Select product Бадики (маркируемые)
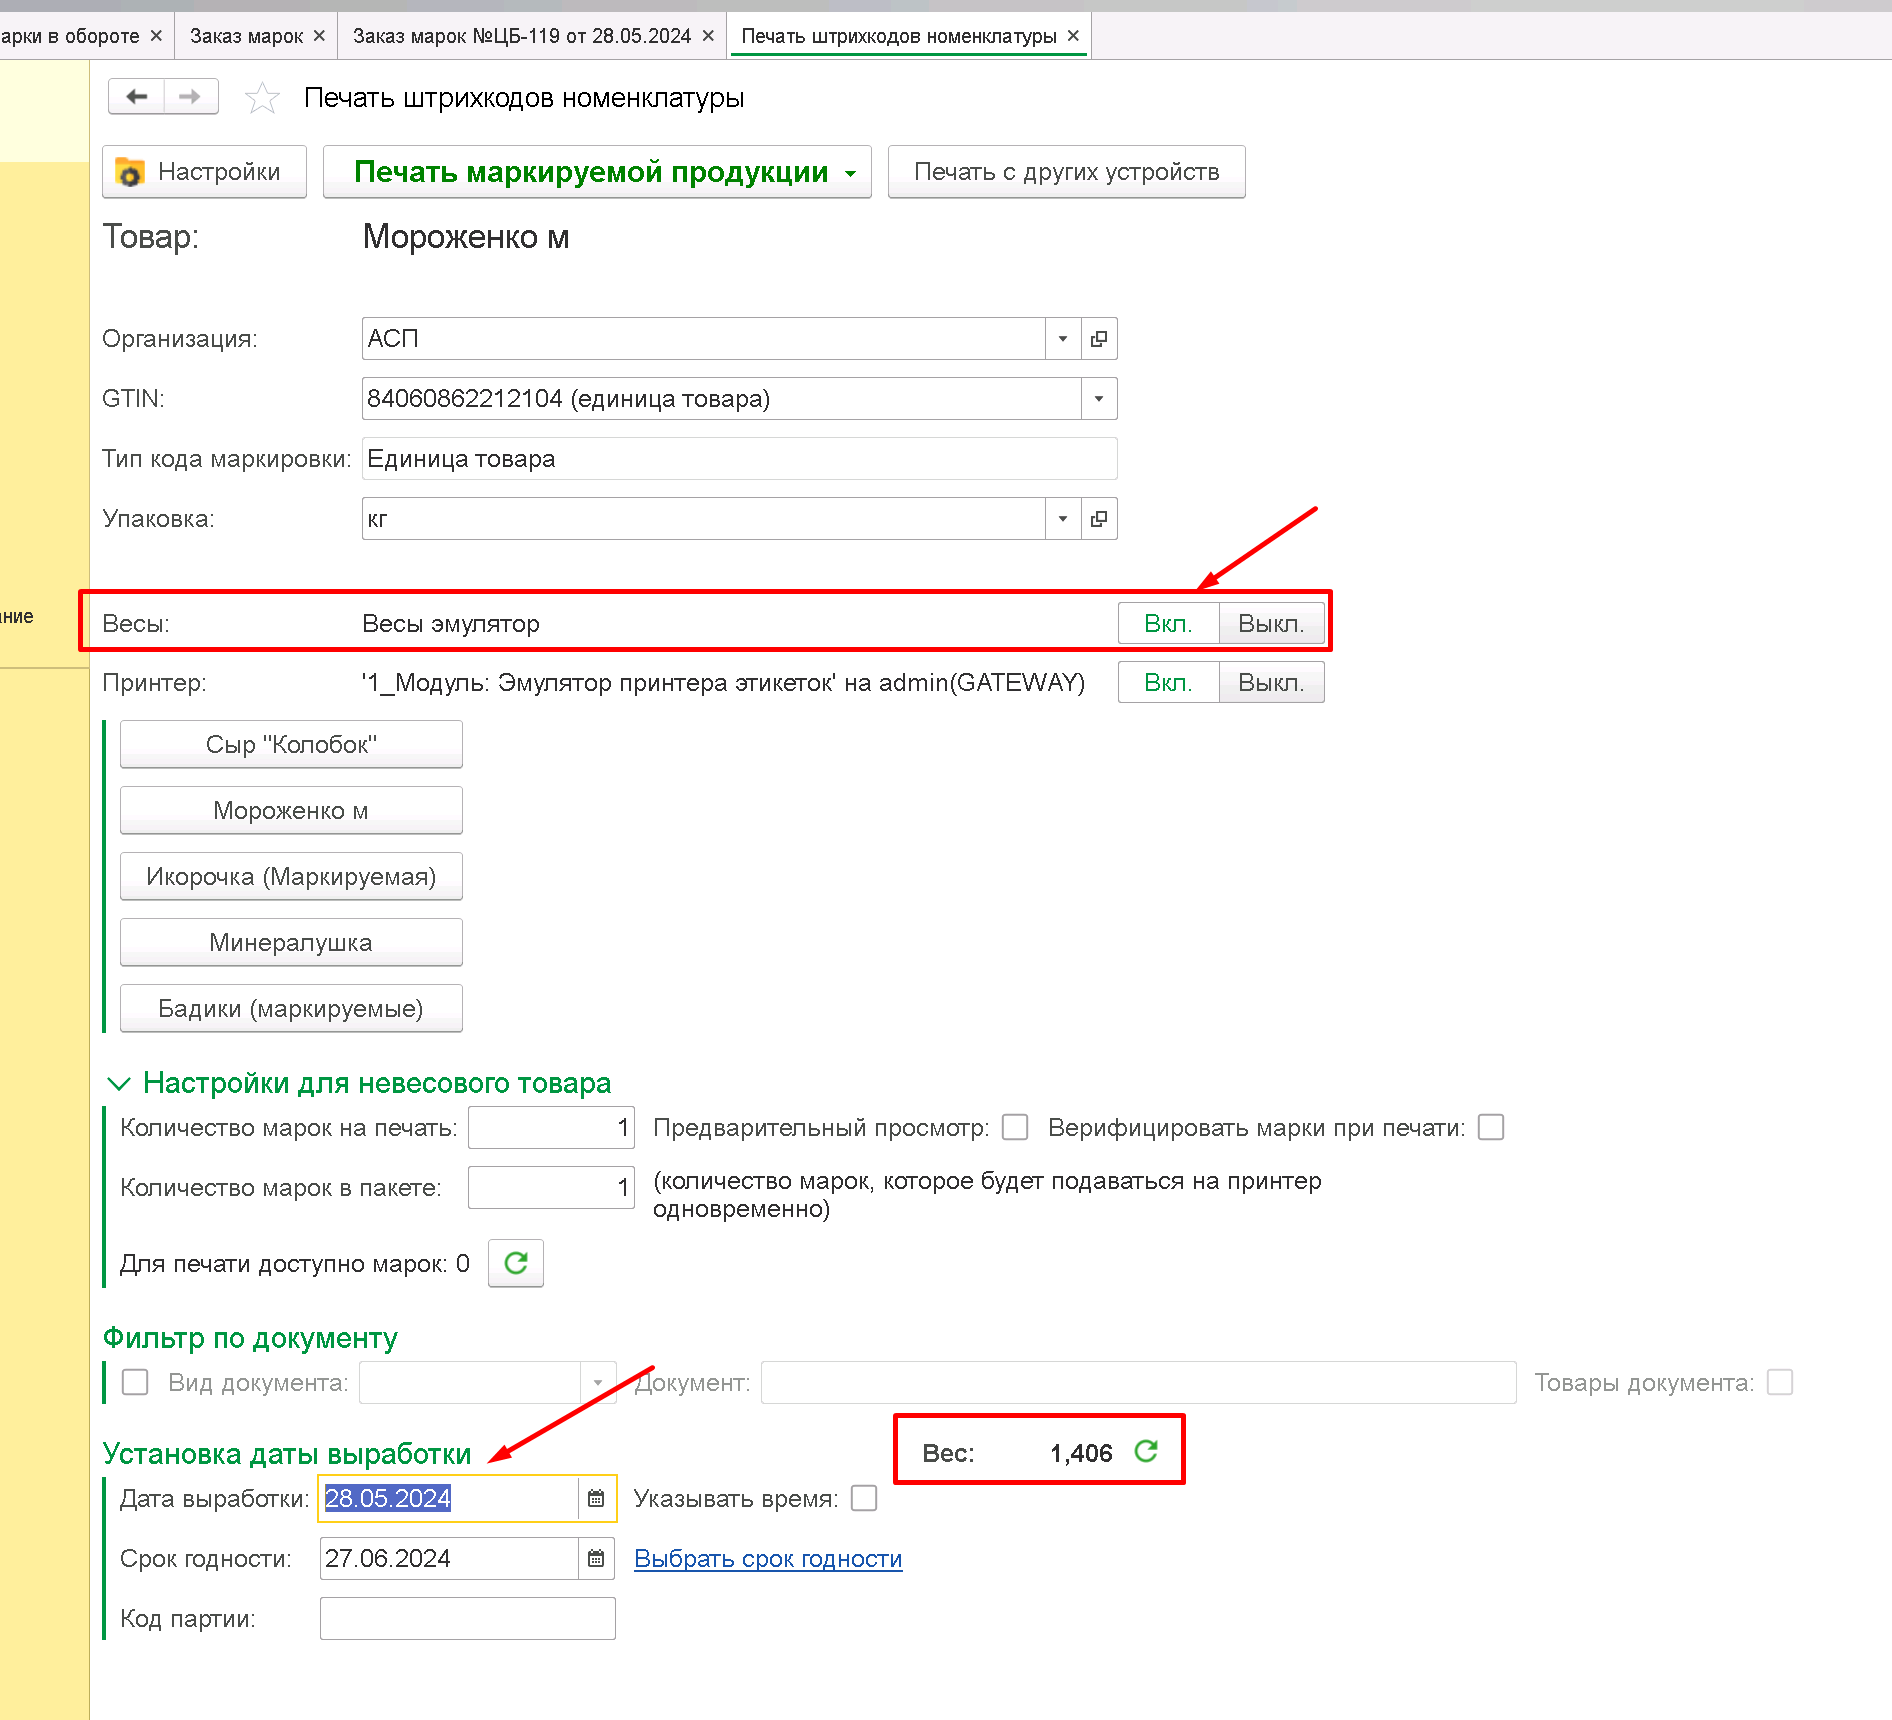This screenshot has height=1720, width=1892. (x=291, y=1008)
